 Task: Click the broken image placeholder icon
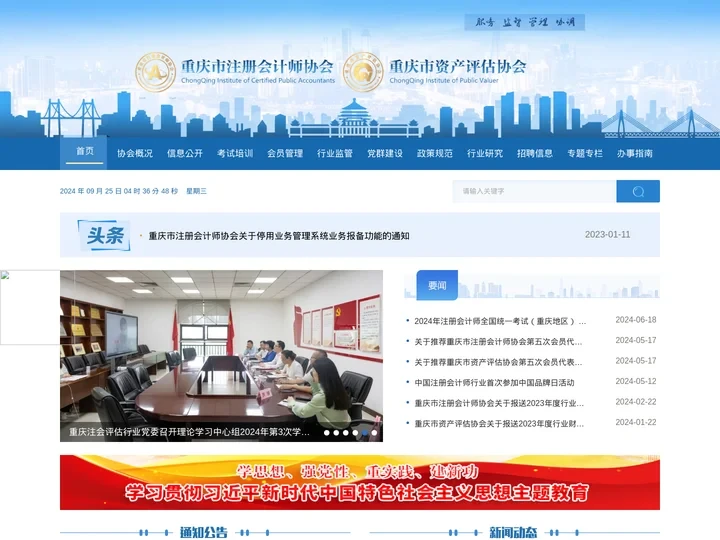coord(5,275)
